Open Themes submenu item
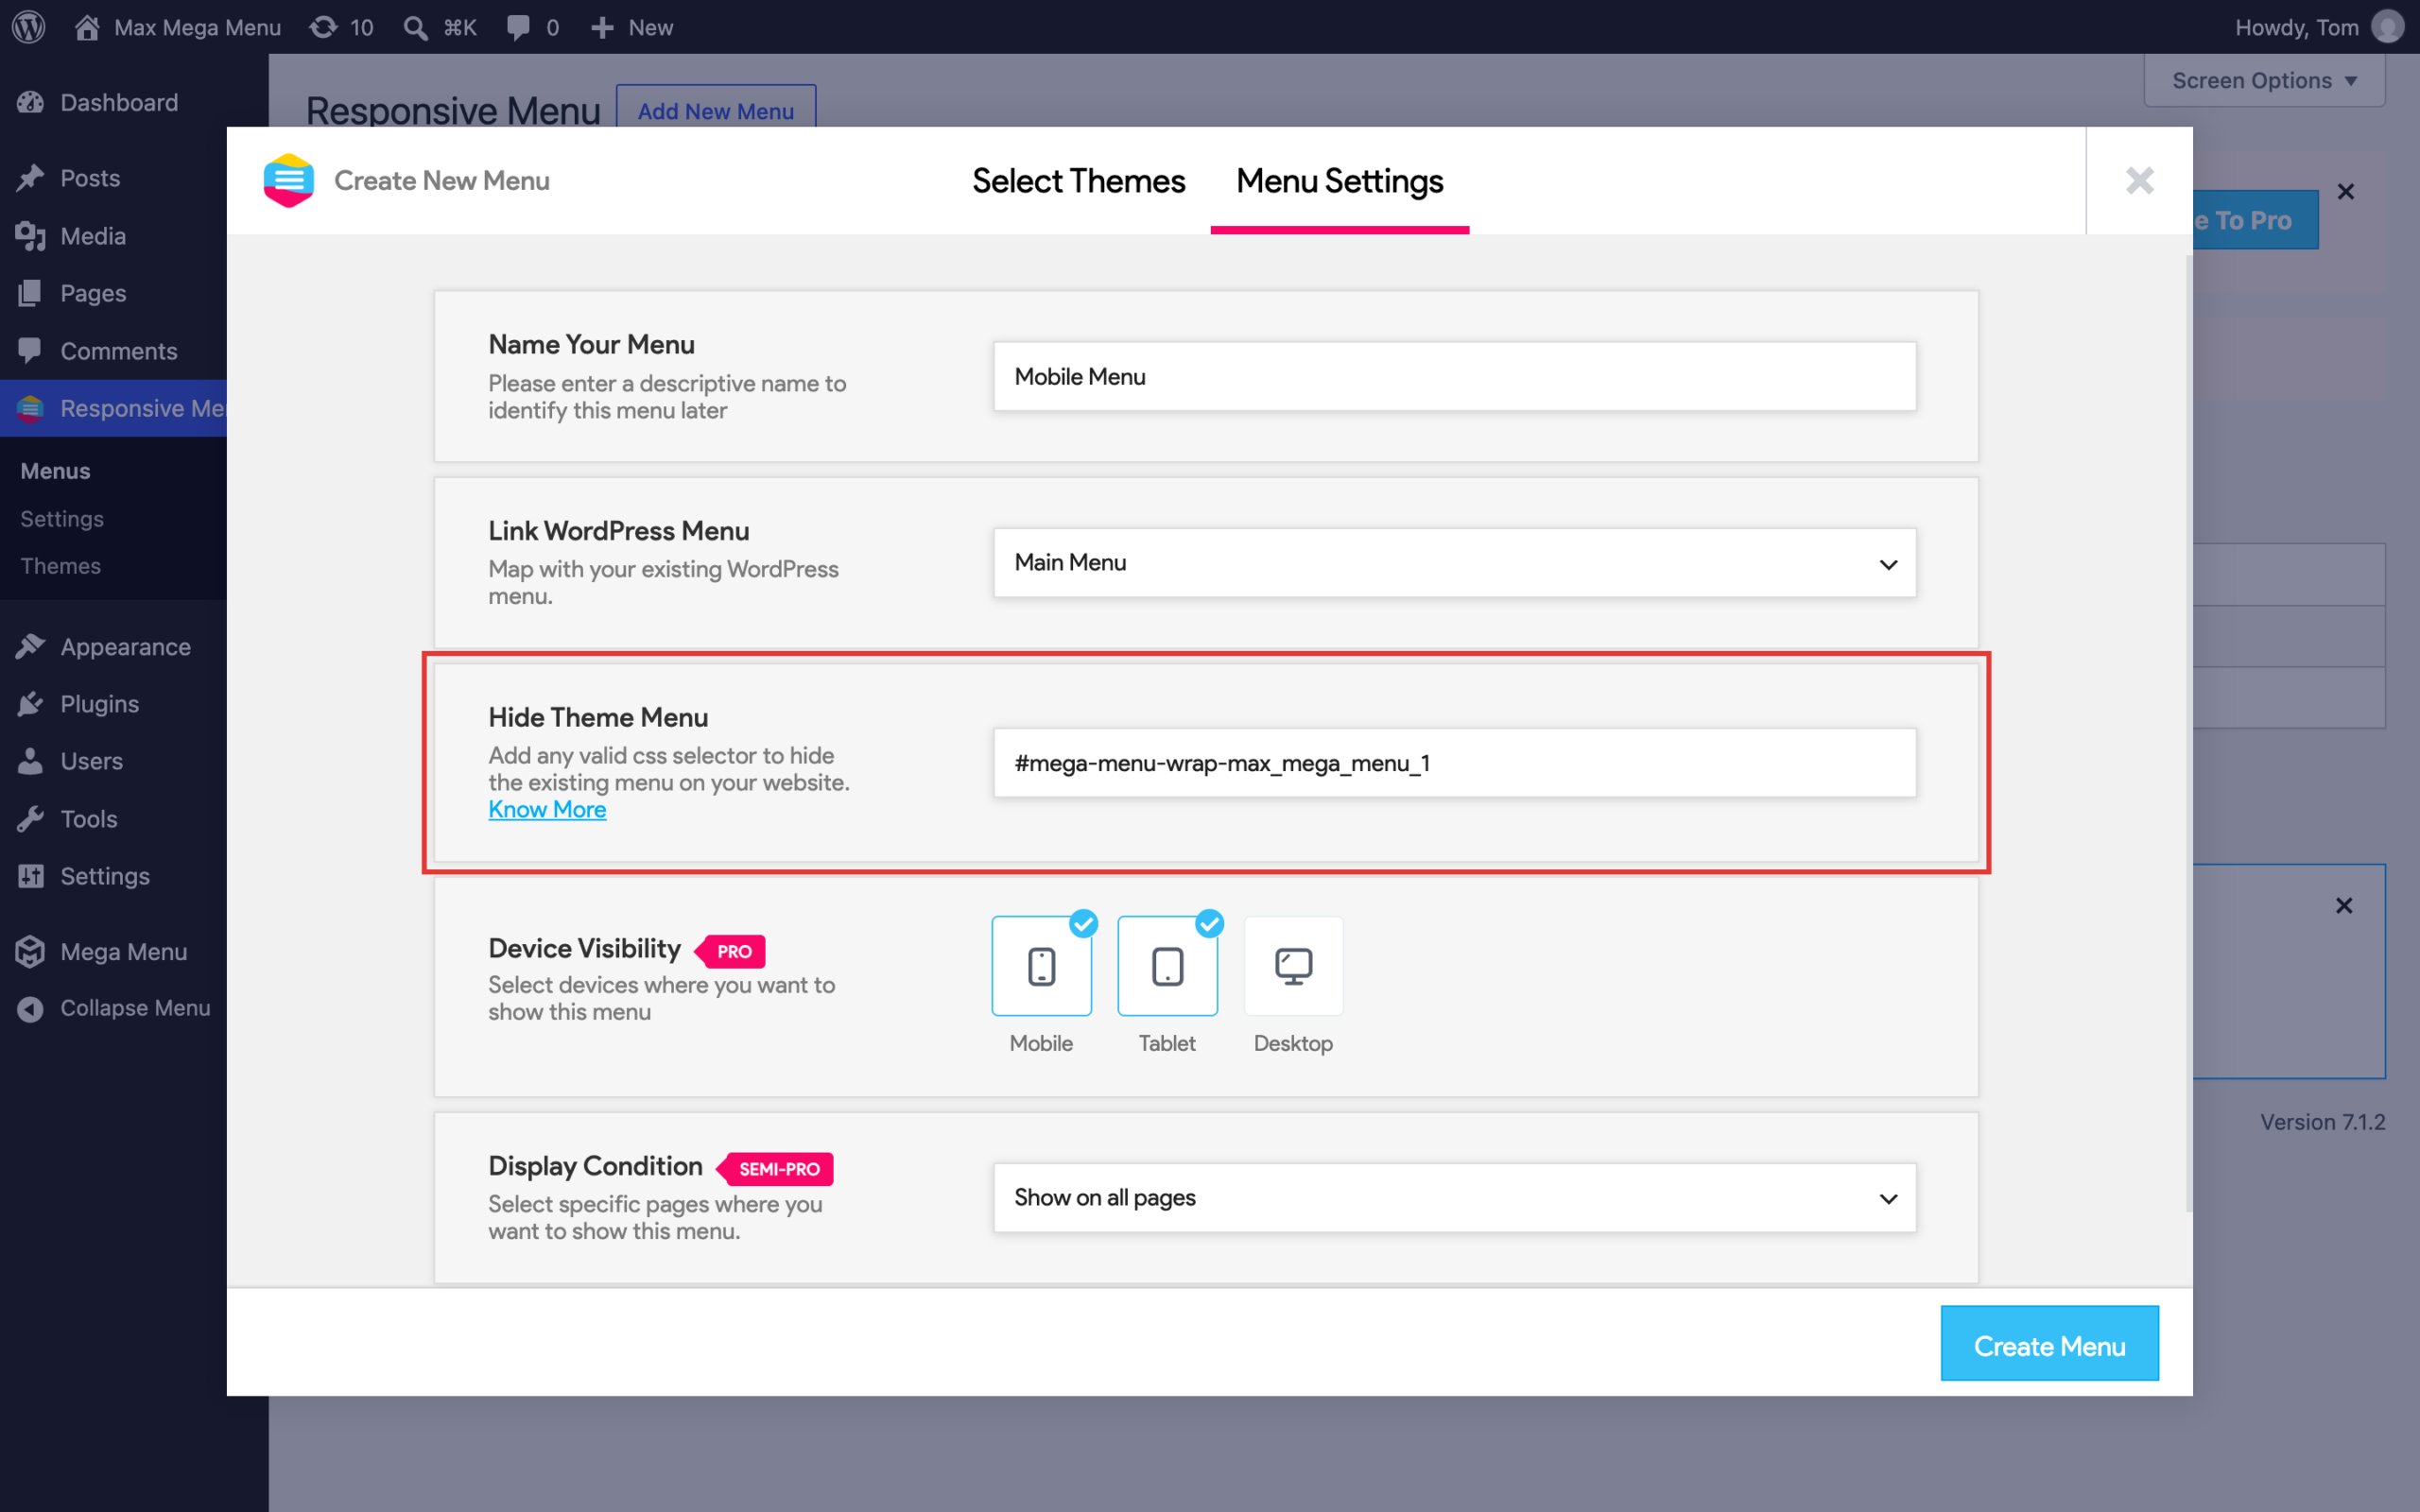 [60, 566]
